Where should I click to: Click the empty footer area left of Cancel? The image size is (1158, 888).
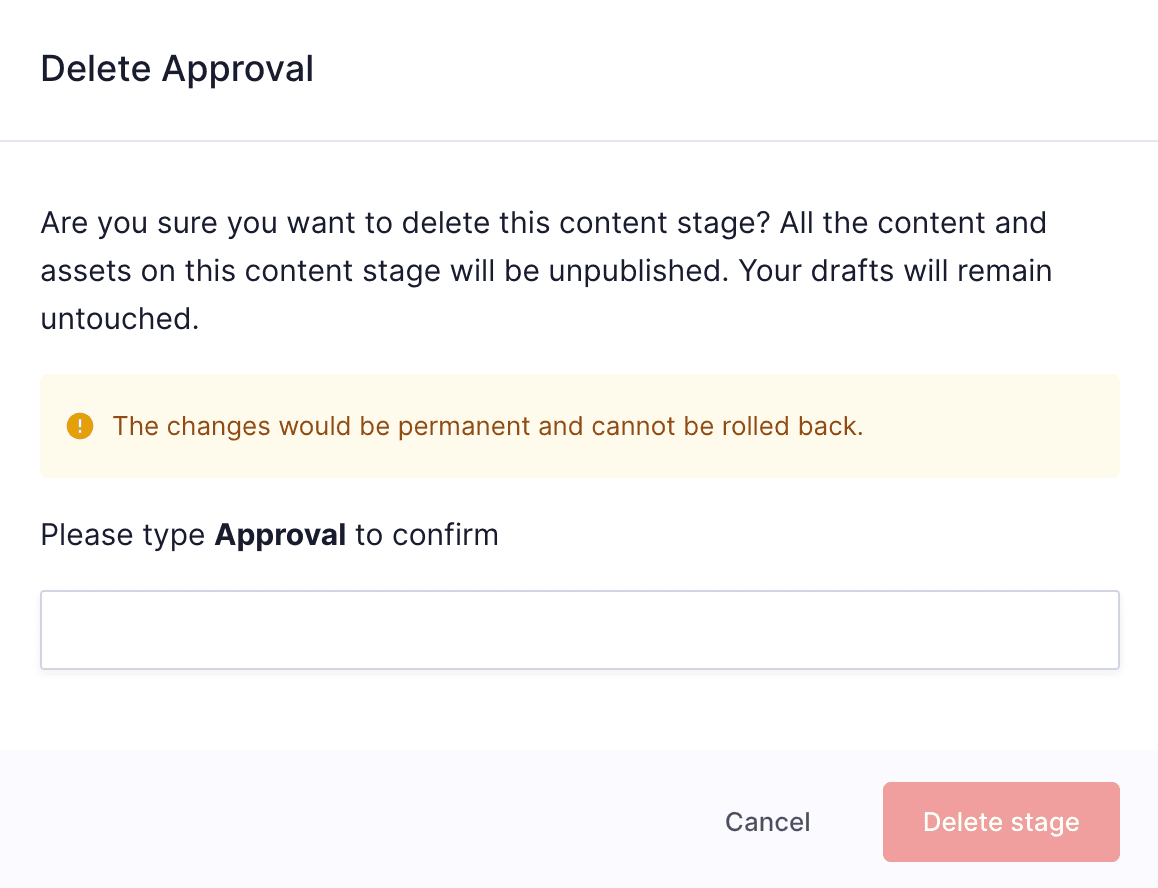tap(350, 822)
